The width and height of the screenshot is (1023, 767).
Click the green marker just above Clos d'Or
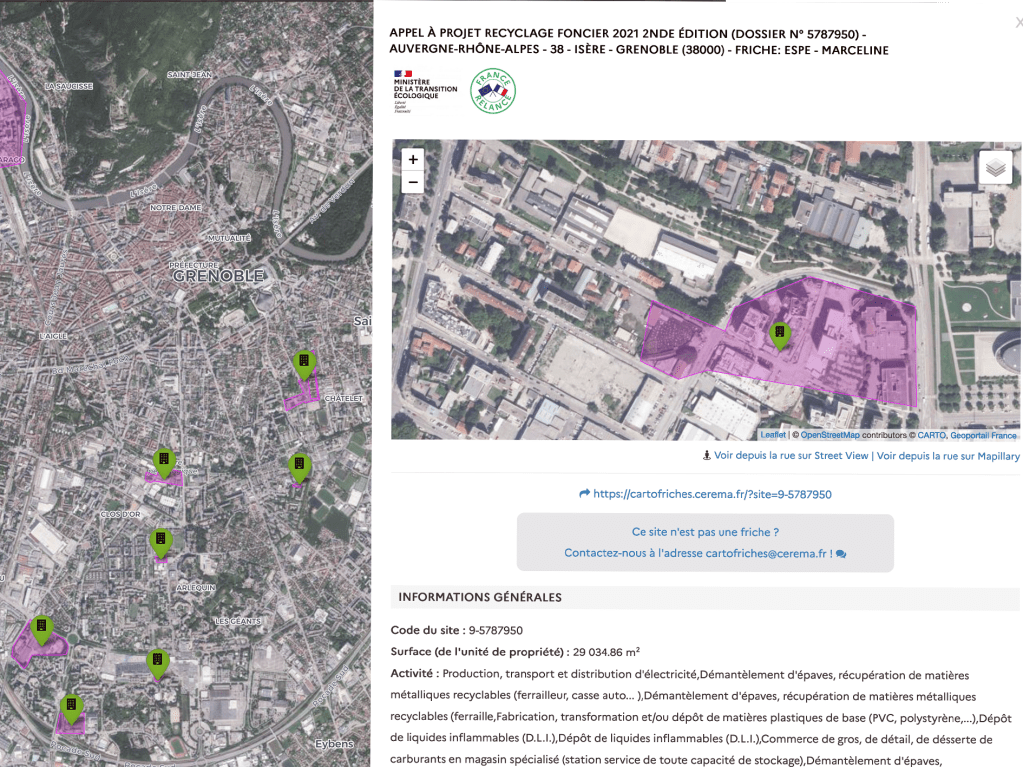(x=164, y=462)
